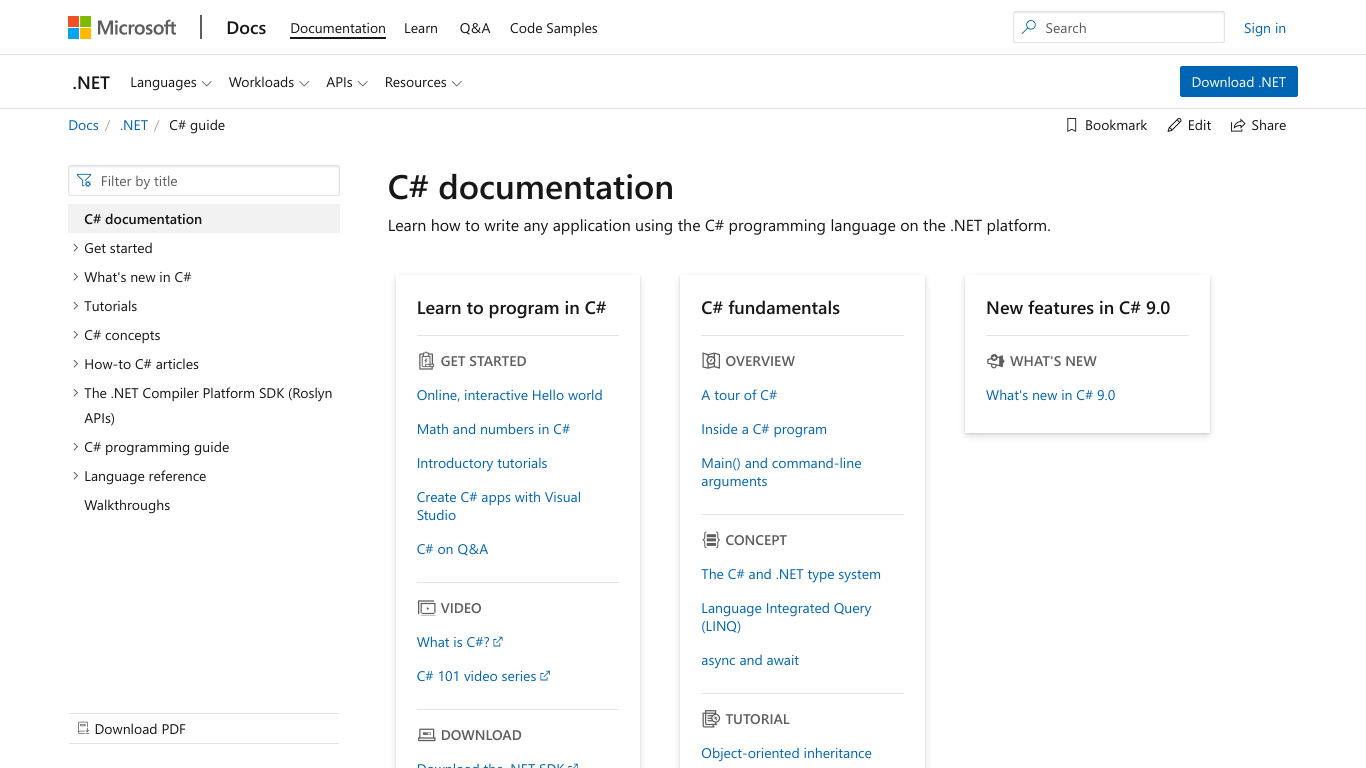This screenshot has height=768, width=1366.
Task: Click the Docs brand link
Action: 246,28
